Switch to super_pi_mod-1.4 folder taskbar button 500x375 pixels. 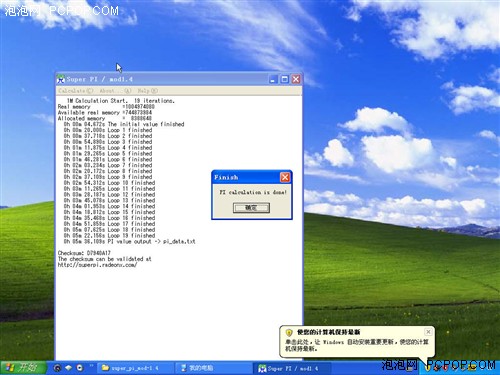(x=135, y=368)
